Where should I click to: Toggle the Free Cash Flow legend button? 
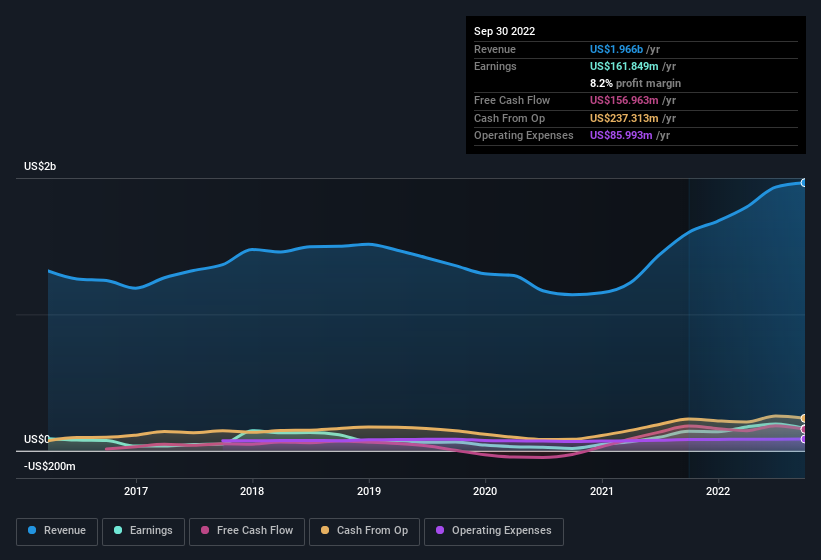[247, 531]
